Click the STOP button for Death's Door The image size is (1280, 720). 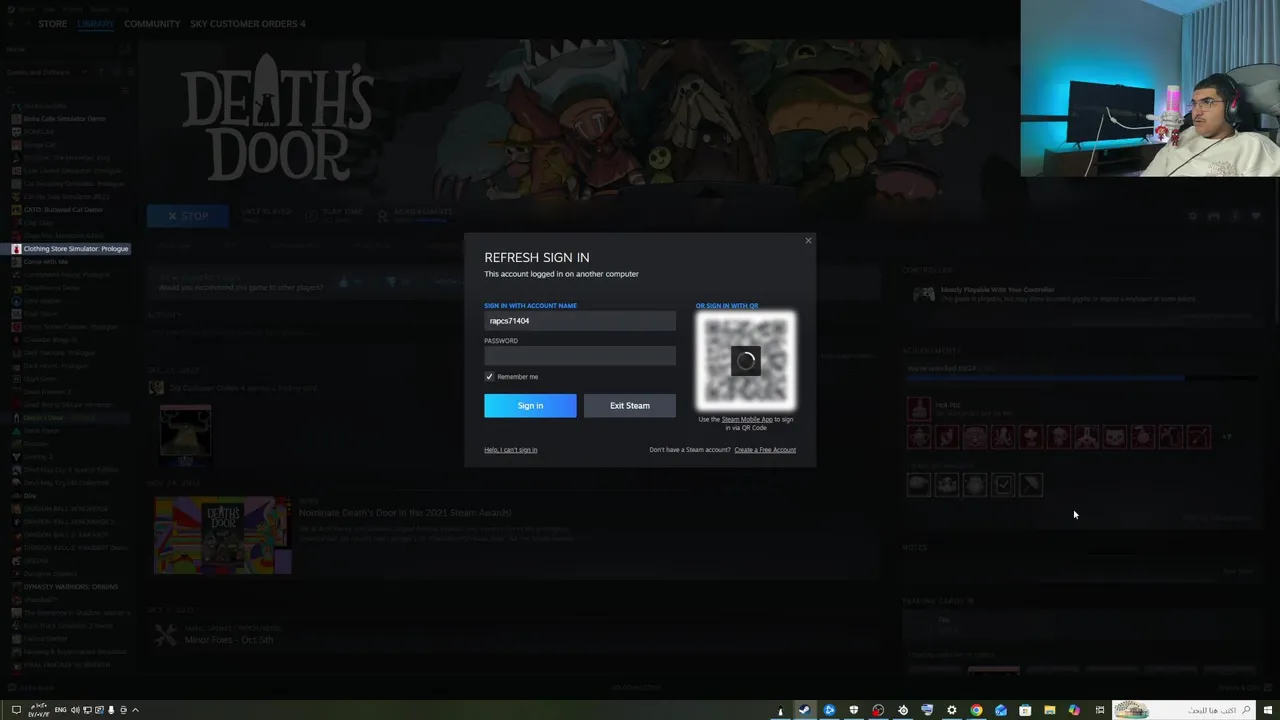click(x=188, y=216)
